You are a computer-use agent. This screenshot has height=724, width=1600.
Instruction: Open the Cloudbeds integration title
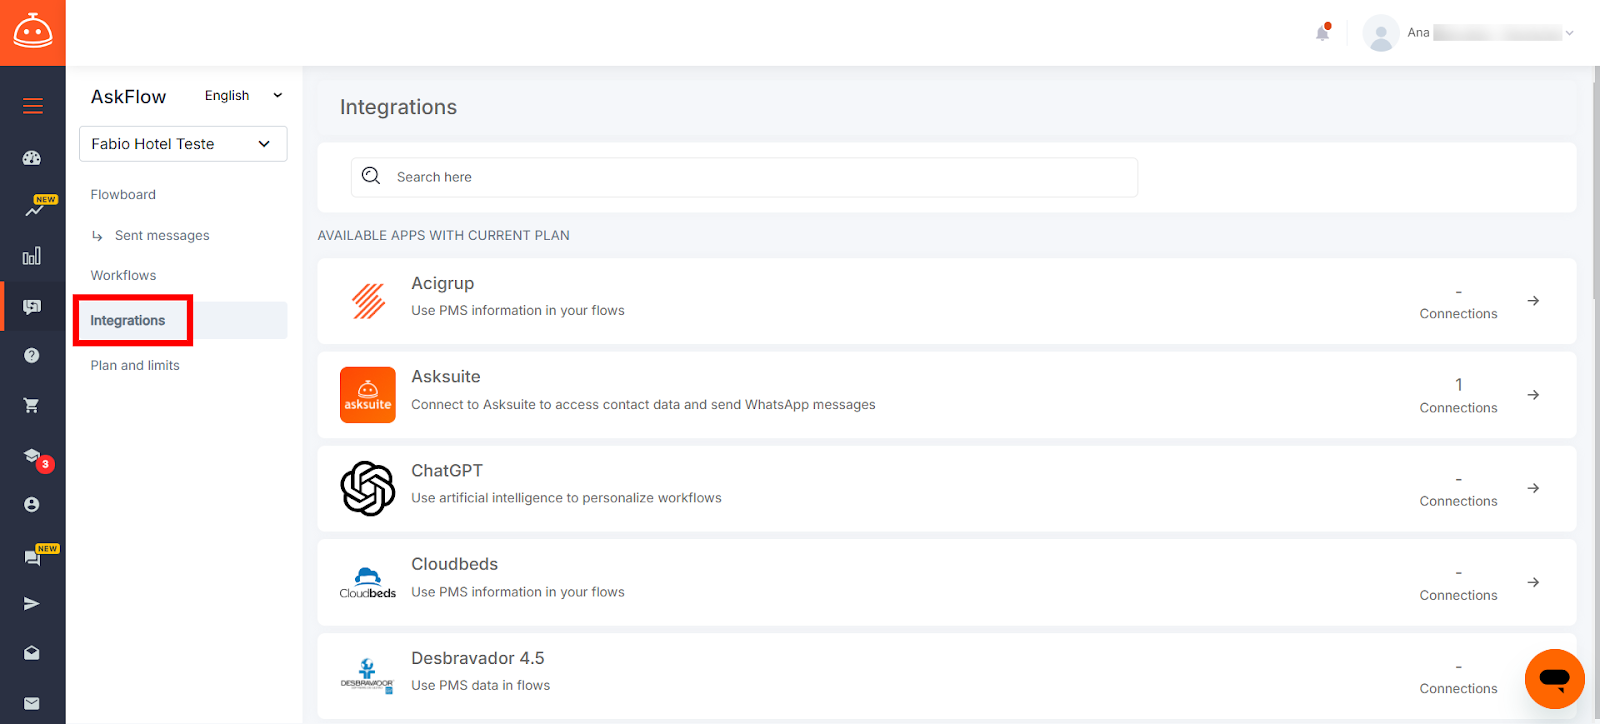455,564
